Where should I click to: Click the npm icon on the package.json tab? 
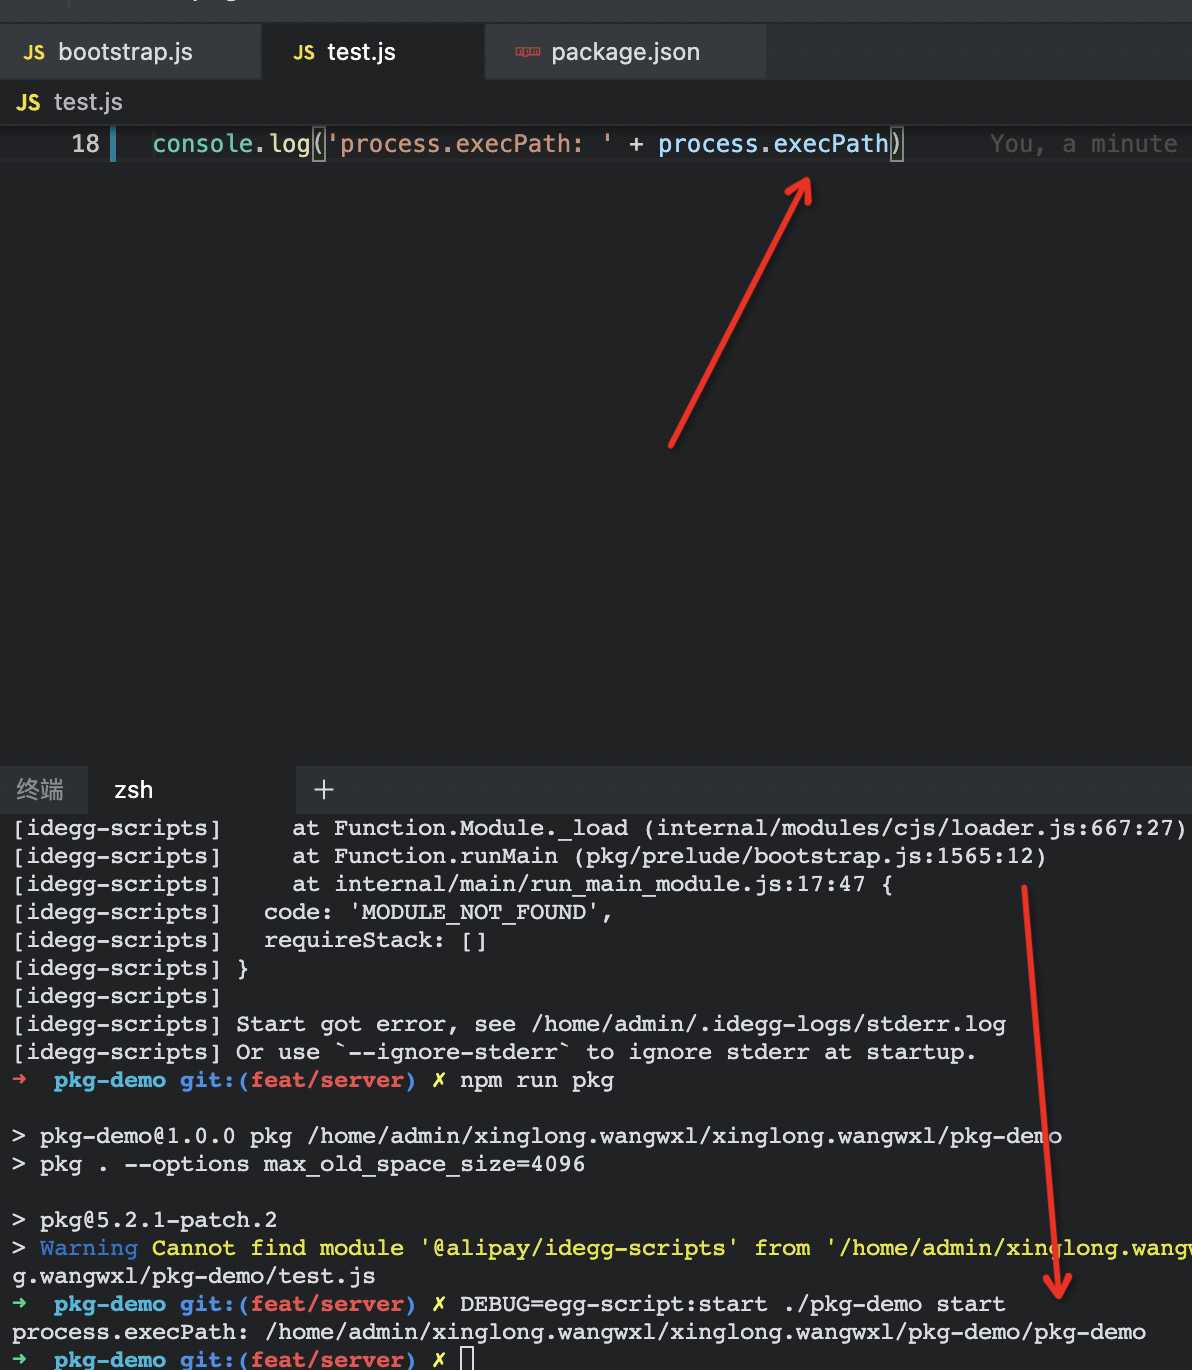(527, 51)
